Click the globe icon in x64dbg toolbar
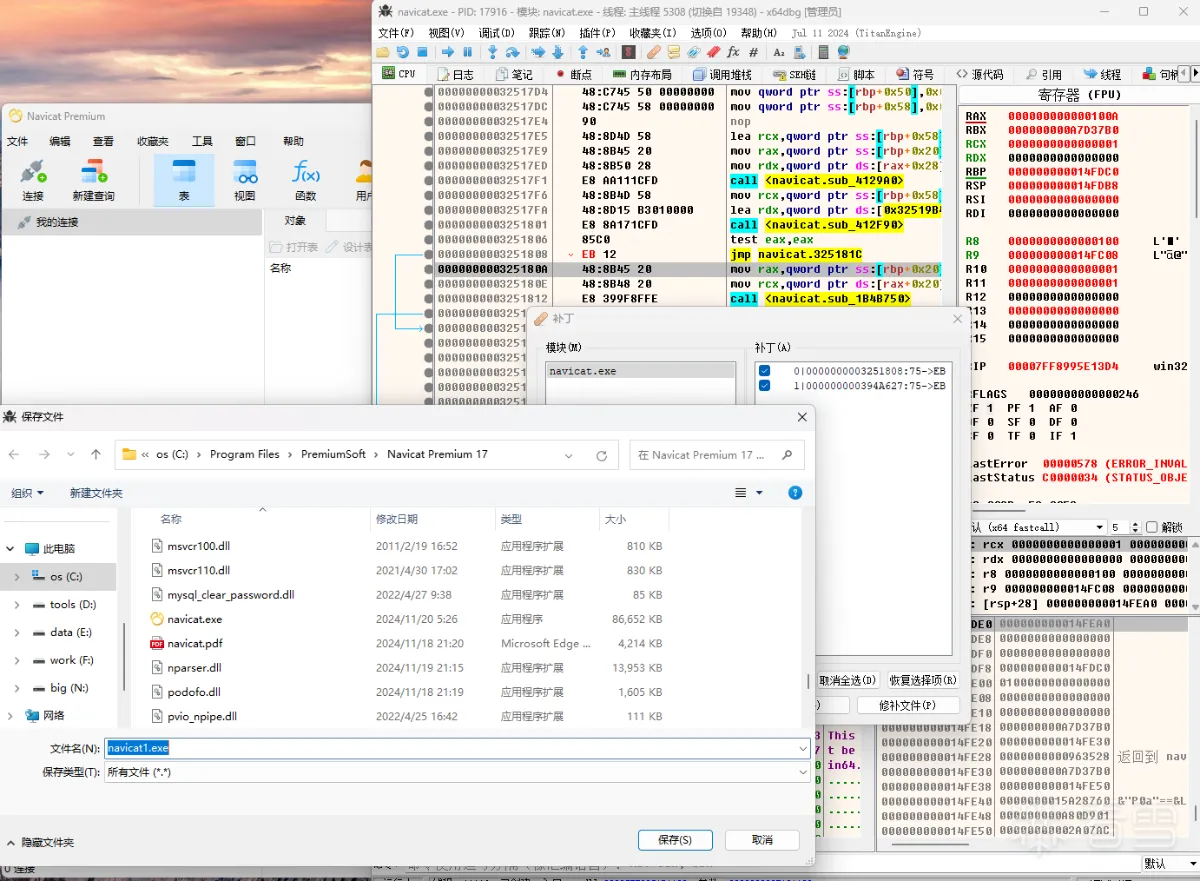The width and height of the screenshot is (1200, 881). click(843, 52)
